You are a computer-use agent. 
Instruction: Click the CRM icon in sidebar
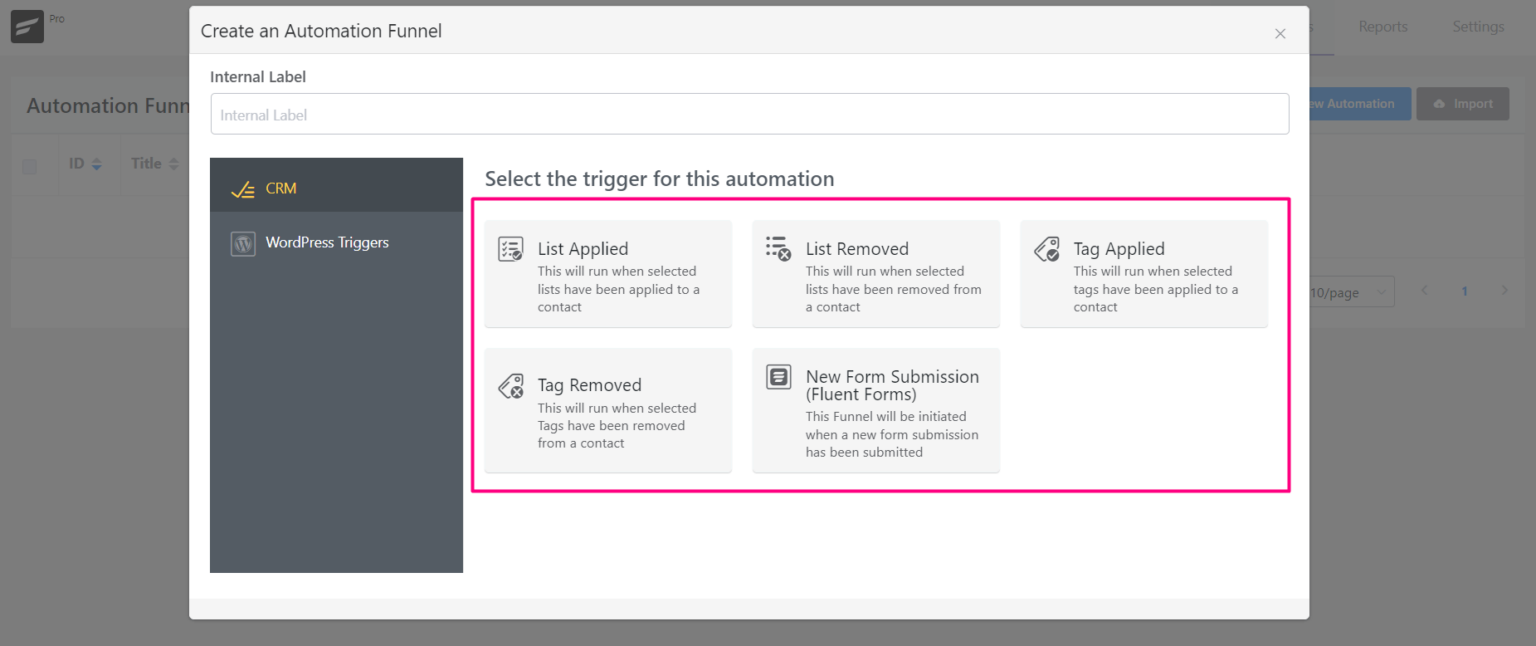pos(243,189)
